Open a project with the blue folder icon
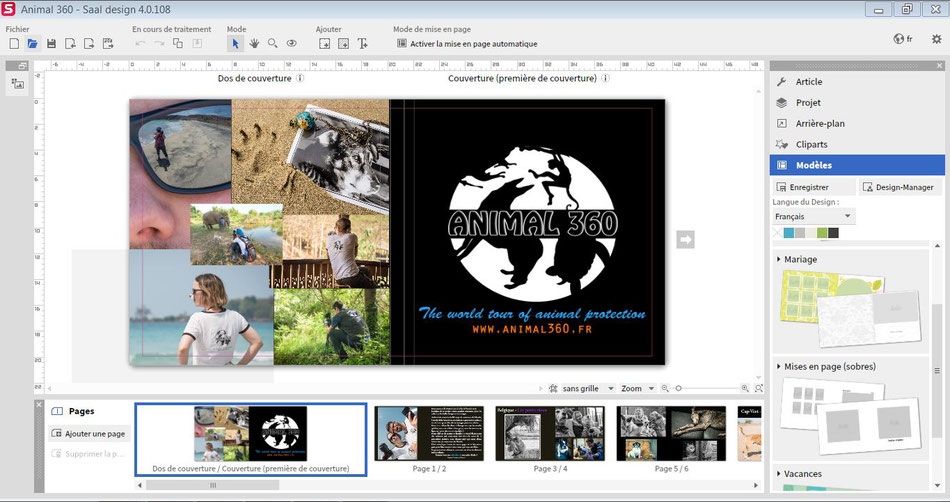The width and height of the screenshot is (950, 502). tap(33, 44)
